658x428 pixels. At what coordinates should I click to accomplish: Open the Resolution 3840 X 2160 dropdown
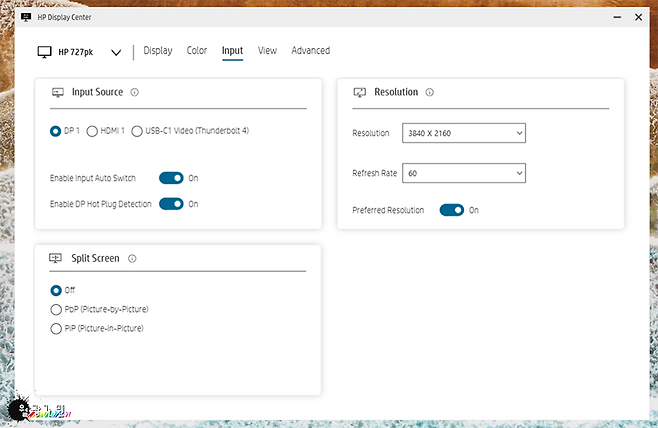464,133
